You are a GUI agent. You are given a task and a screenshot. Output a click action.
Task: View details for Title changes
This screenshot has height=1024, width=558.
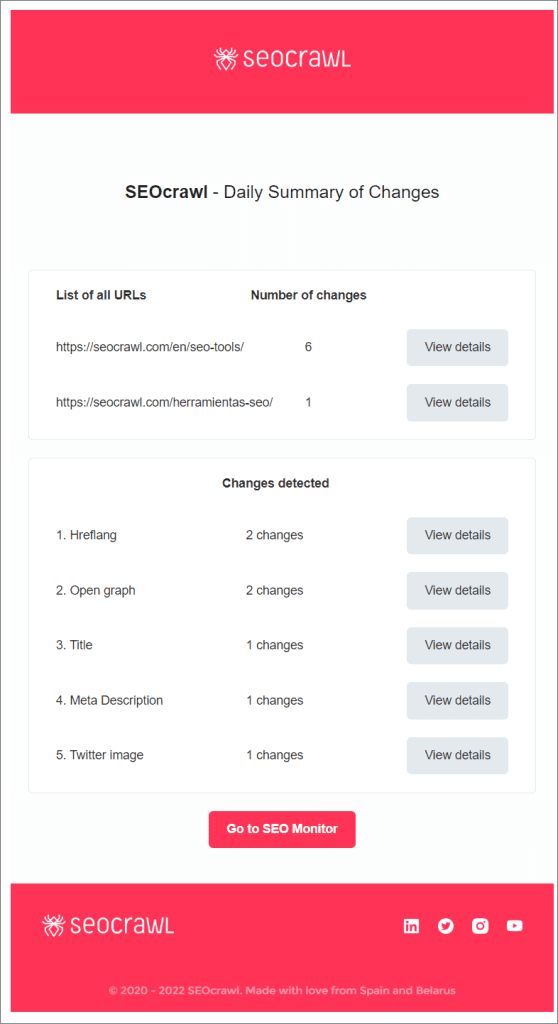[457, 645]
